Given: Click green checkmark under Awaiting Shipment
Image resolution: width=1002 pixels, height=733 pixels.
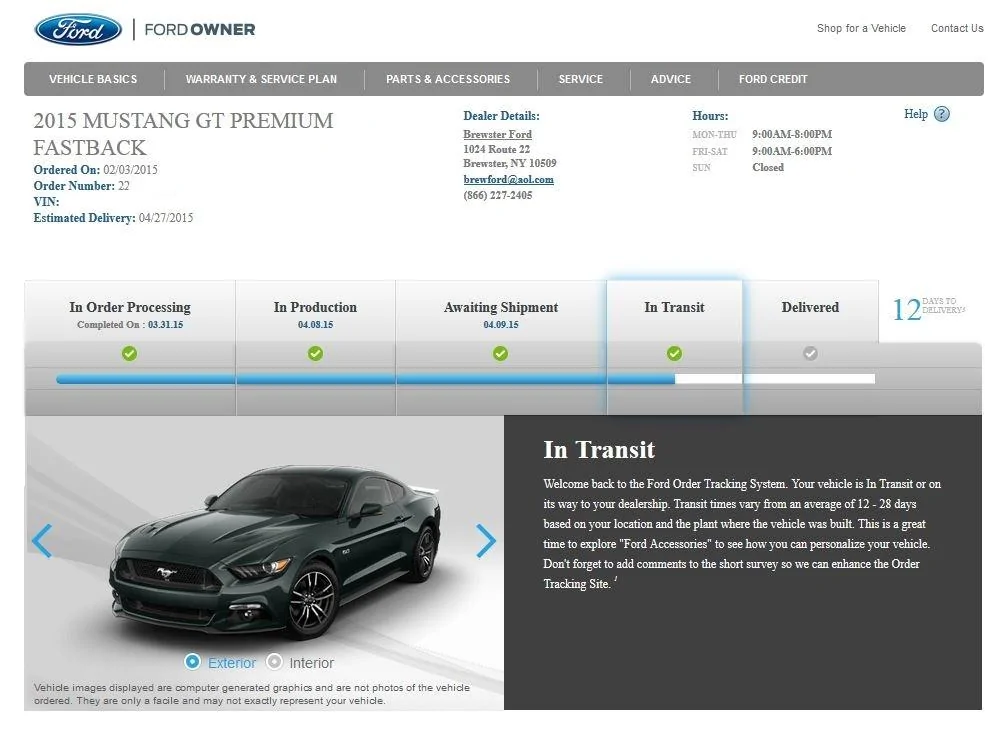Looking at the screenshot, I should click(500, 353).
